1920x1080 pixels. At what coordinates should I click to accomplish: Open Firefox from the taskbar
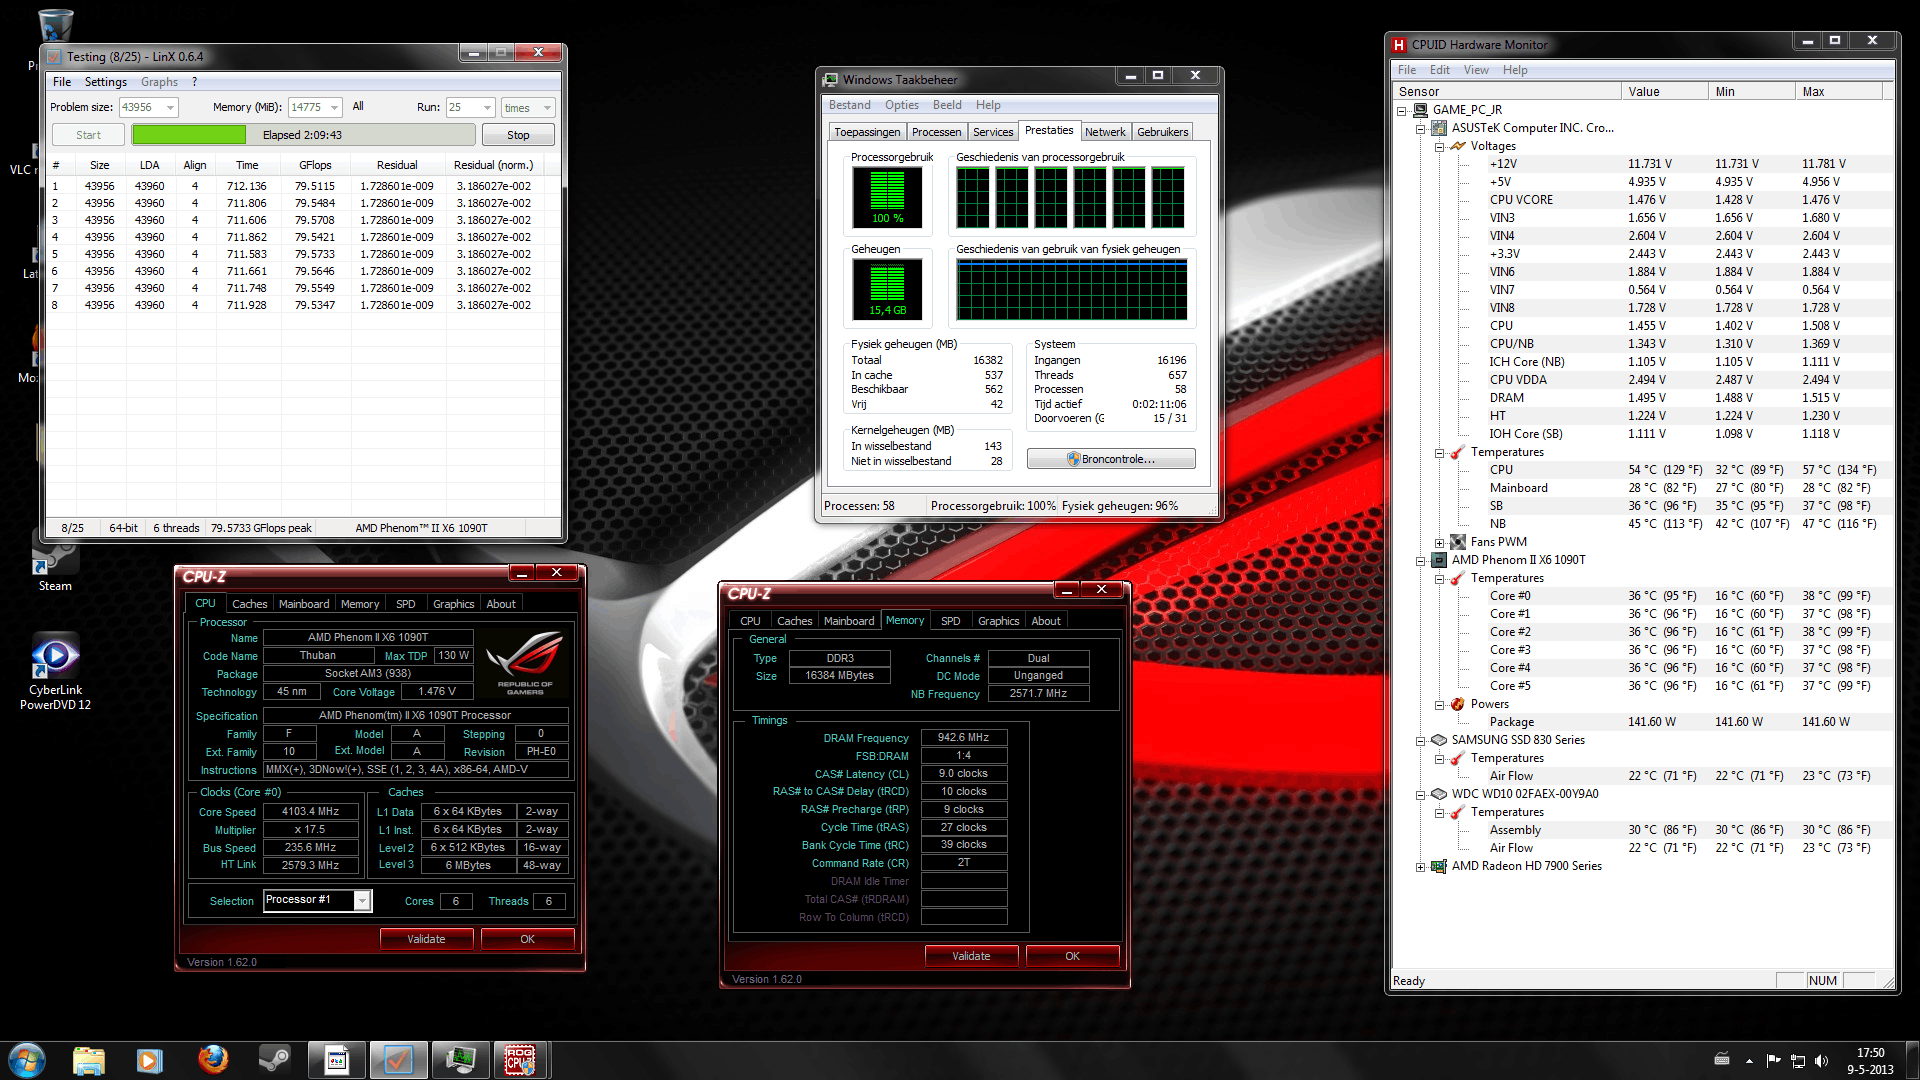[213, 1059]
